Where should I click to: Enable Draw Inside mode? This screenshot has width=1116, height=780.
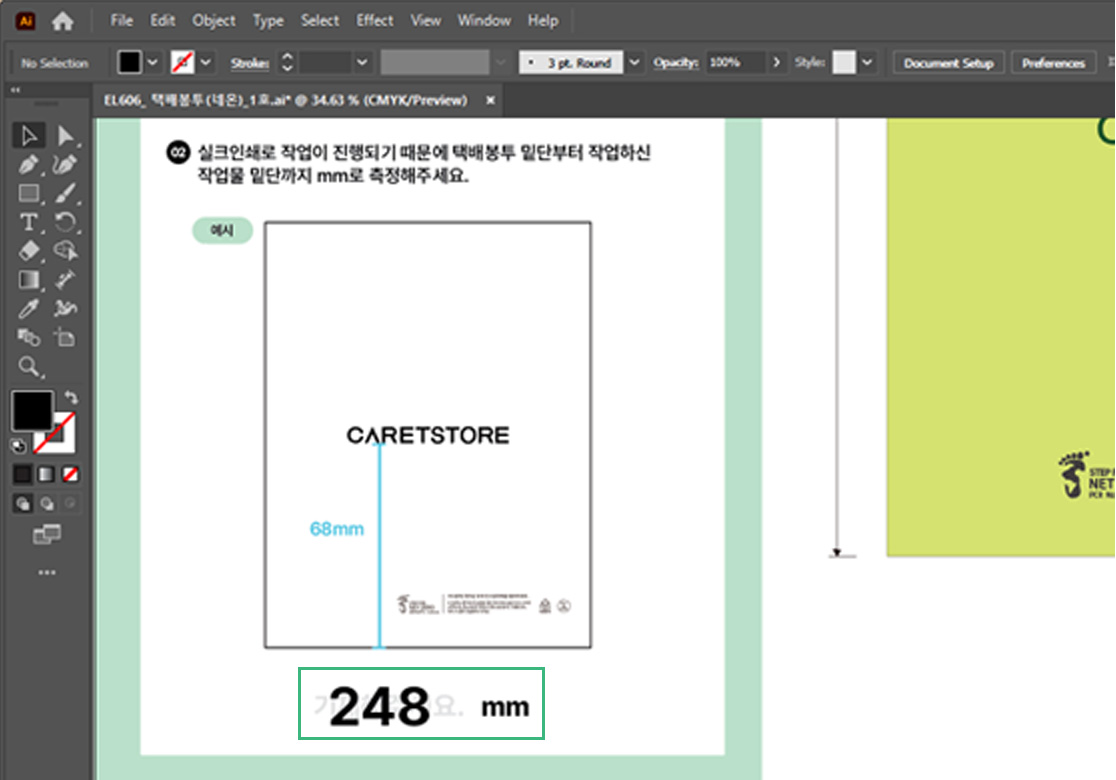coord(70,504)
